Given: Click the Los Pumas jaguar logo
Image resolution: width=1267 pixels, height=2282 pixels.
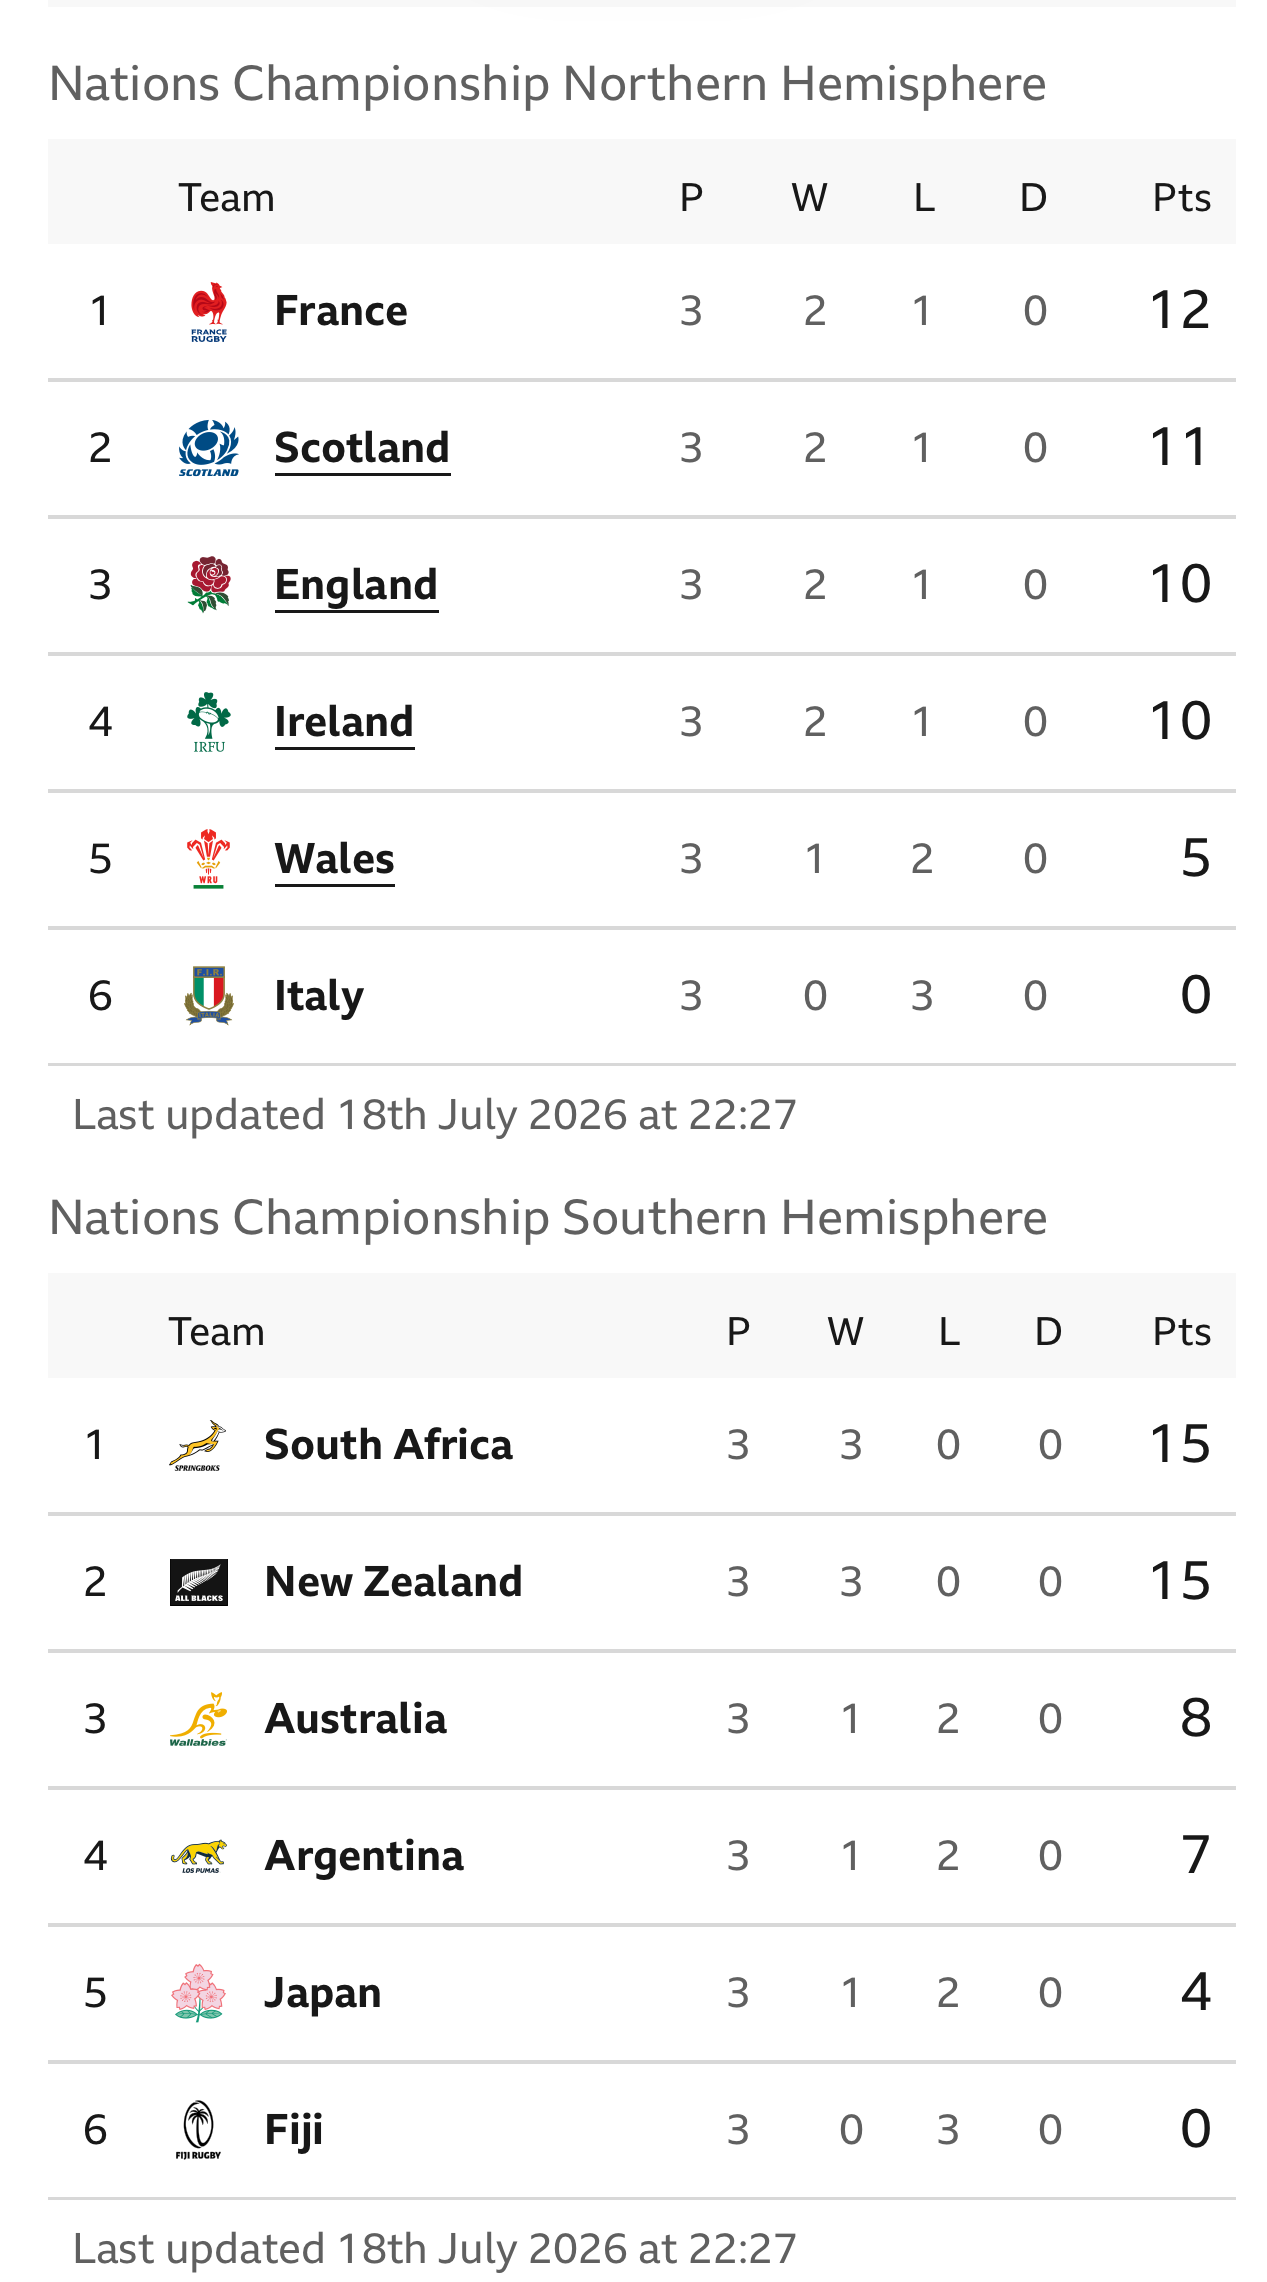Looking at the screenshot, I should tap(198, 1856).
